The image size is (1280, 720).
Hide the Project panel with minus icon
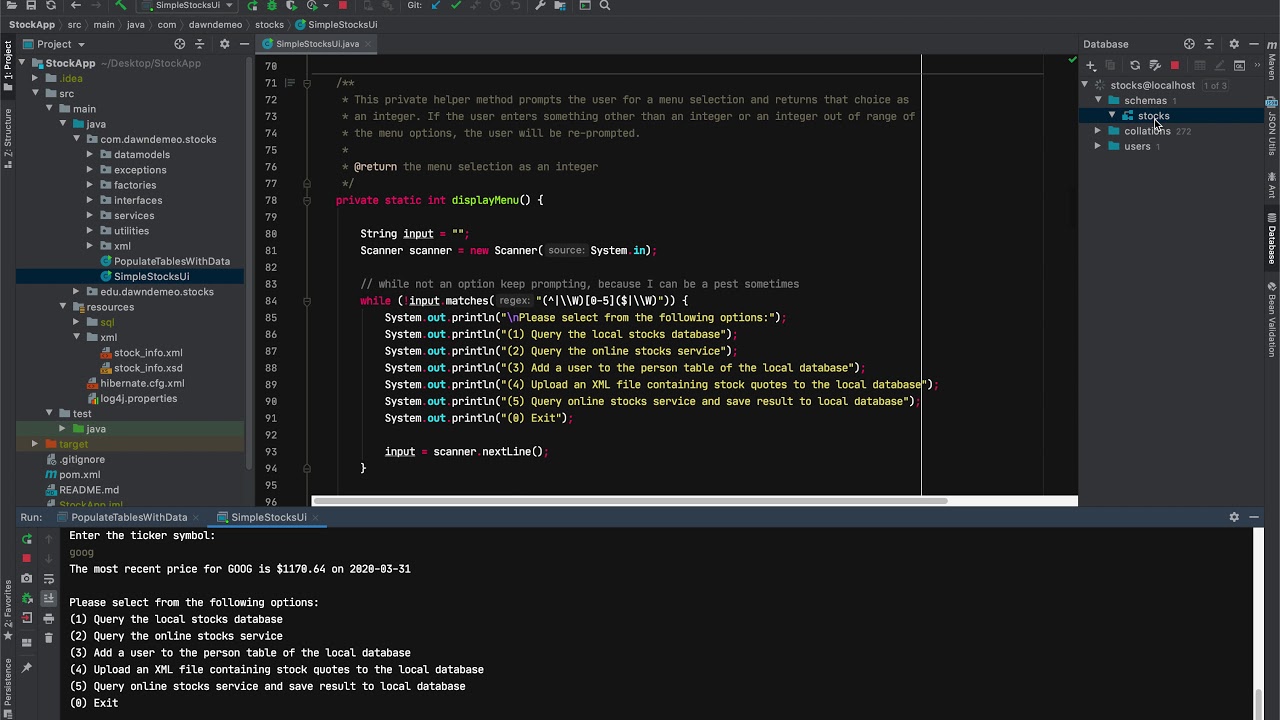click(244, 44)
